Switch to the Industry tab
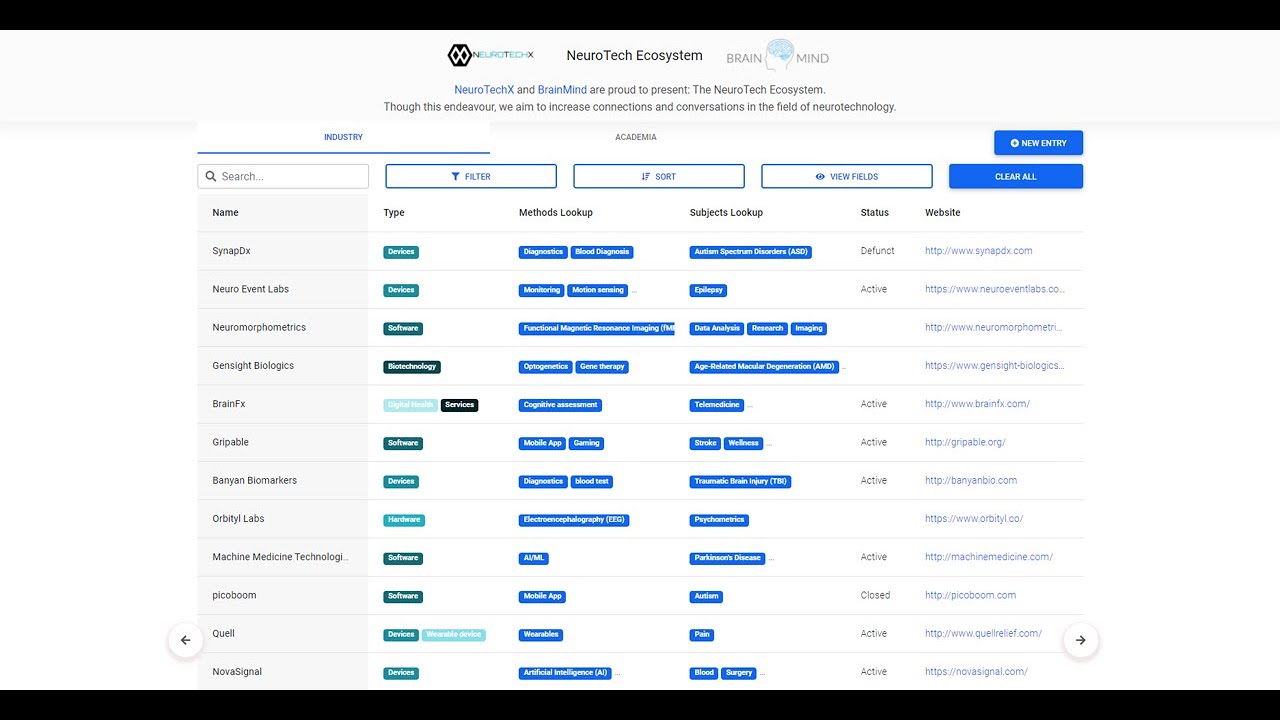Screen dimensions: 1280x720 coord(343,137)
